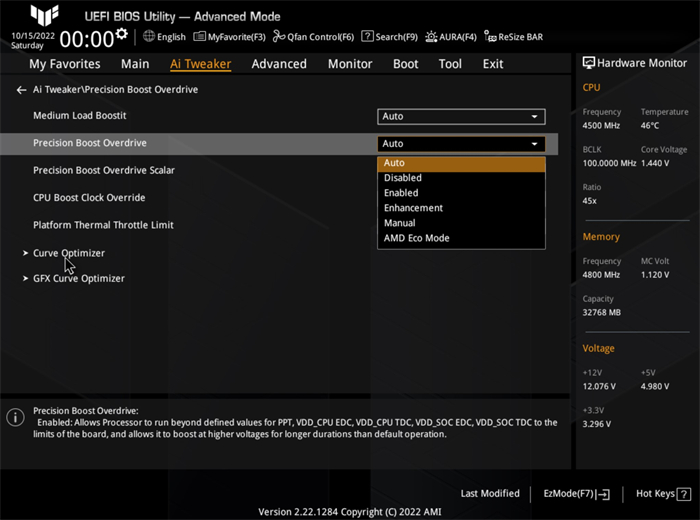Screen dimensions: 700x520
Task: Click the ReSize BAR icon
Action: 490,36
